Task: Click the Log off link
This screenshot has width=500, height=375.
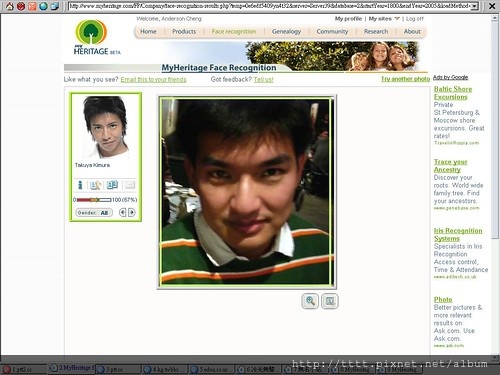Action: click(415, 19)
